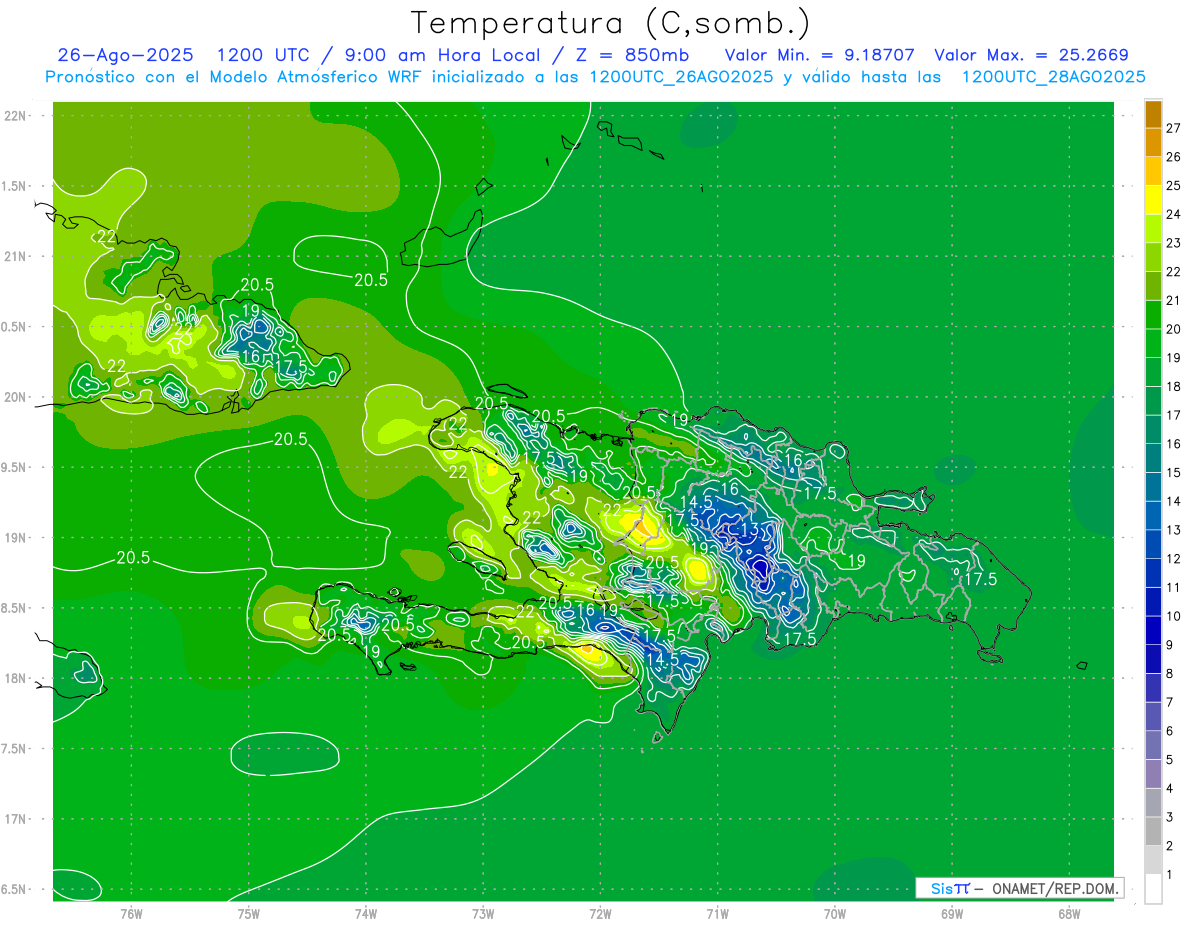Click the 27 label on the color scale
The image size is (1200, 927).
1173,127
